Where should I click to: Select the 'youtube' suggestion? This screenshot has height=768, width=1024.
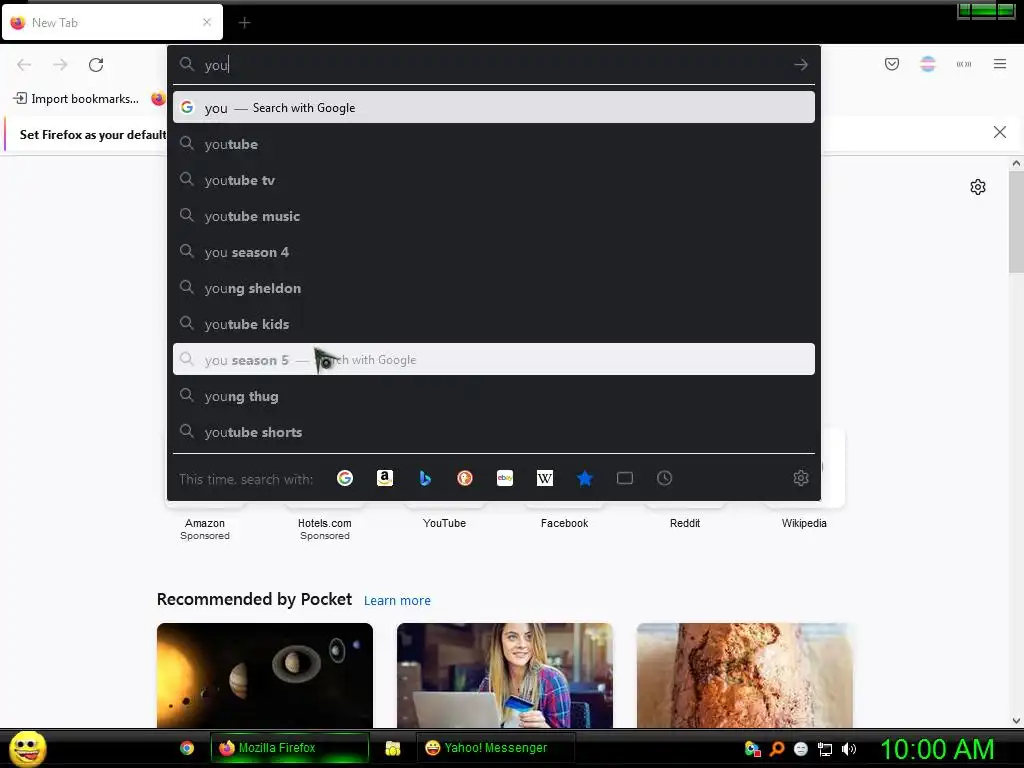pyautogui.click(x=494, y=144)
